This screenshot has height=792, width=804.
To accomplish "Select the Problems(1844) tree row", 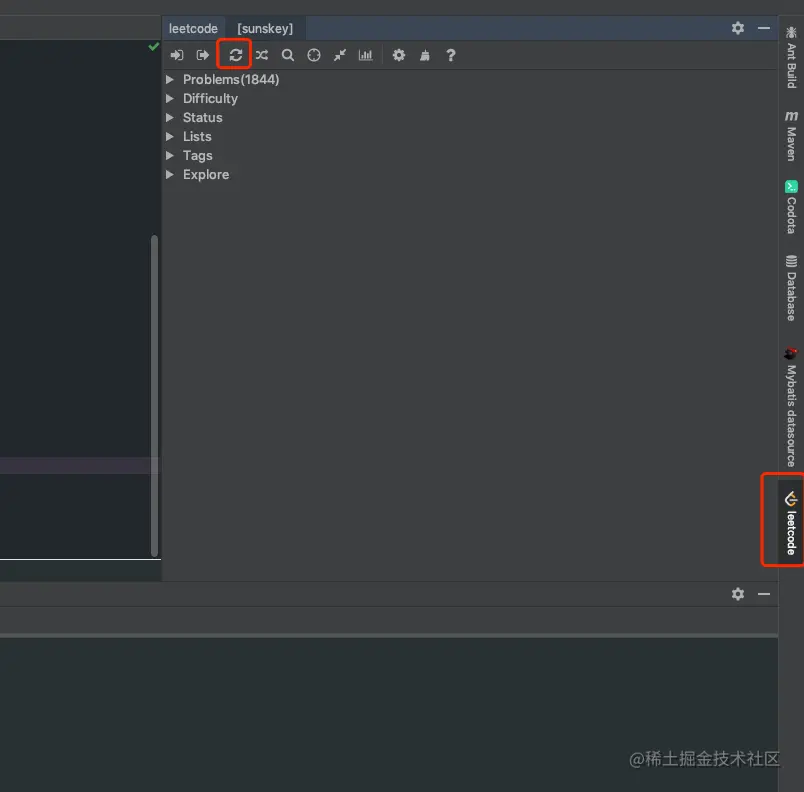I will point(470,79).
